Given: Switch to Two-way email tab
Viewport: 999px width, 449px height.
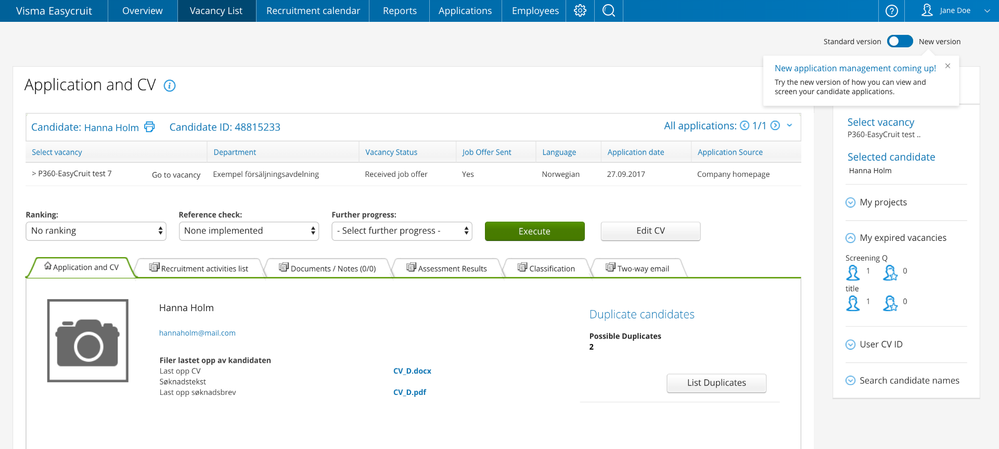Looking at the screenshot, I should (x=637, y=269).
